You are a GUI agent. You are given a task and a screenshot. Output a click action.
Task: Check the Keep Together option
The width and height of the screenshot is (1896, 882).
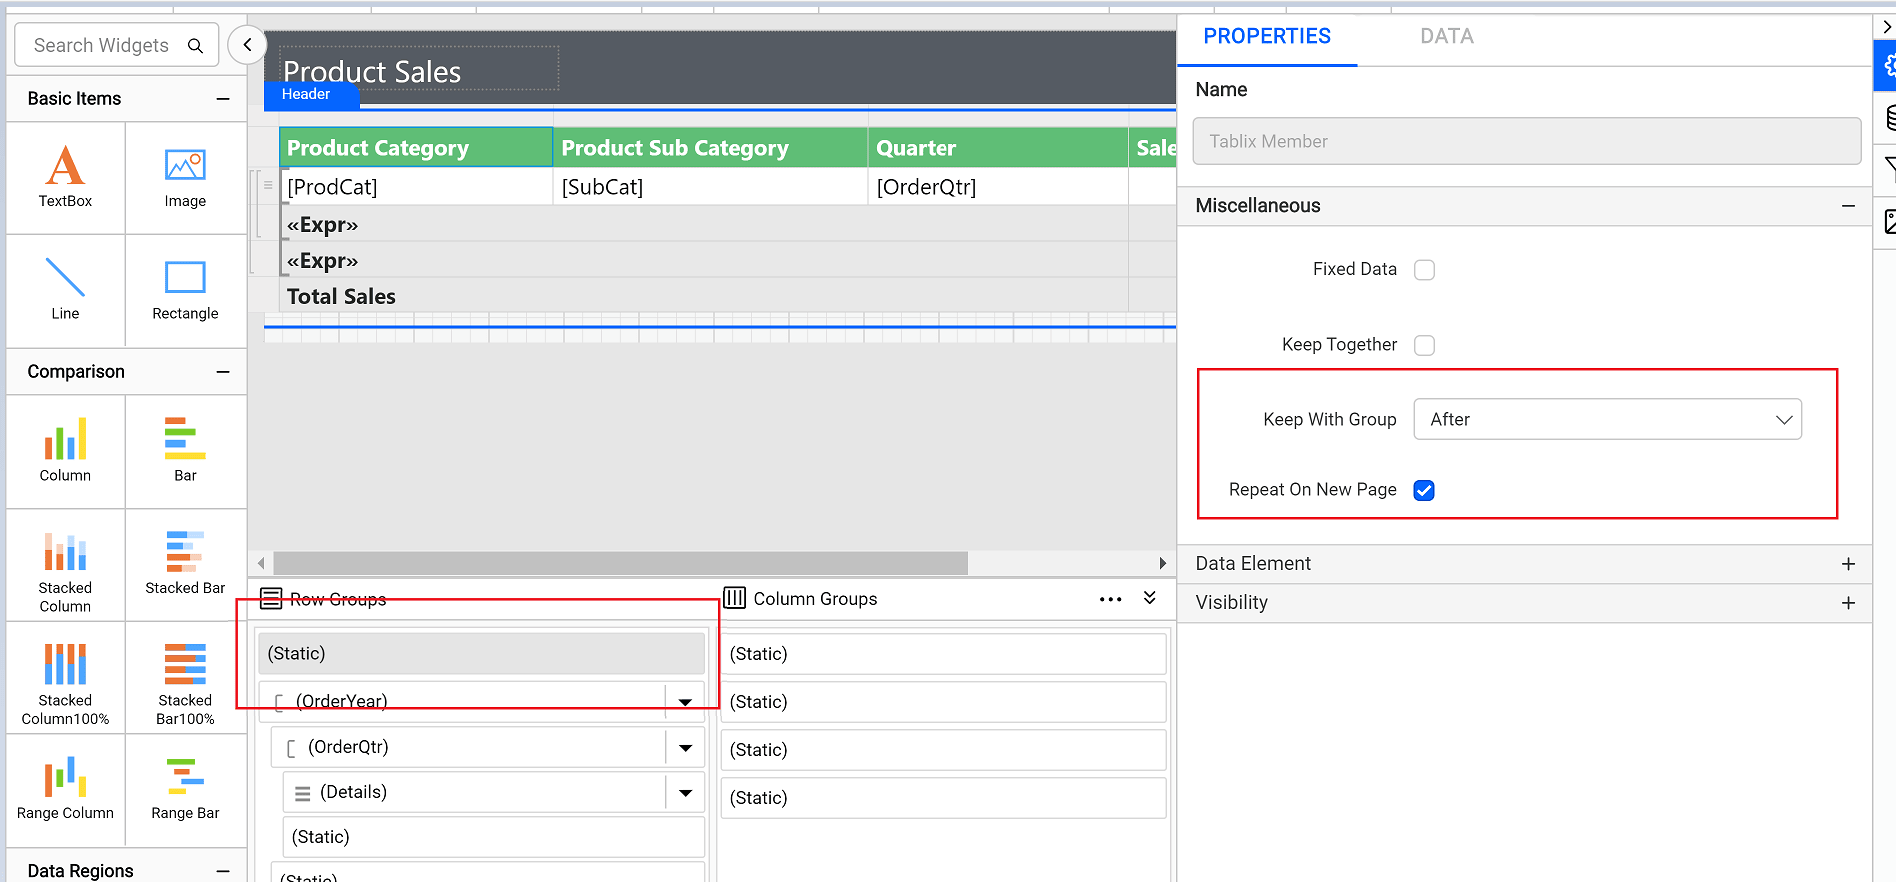pyautogui.click(x=1424, y=345)
